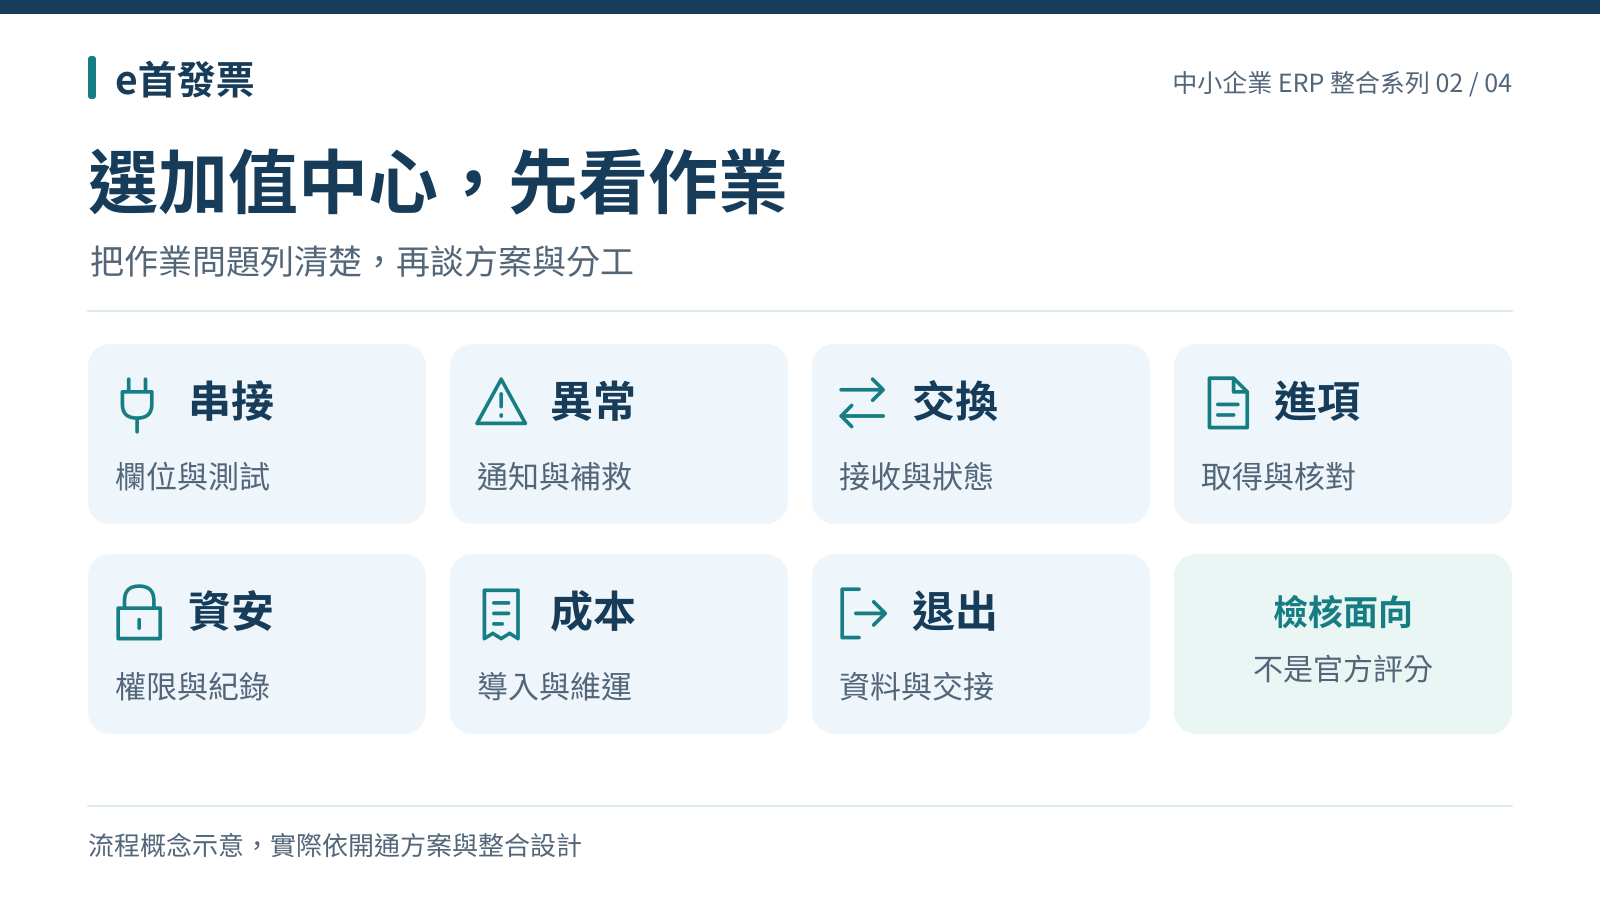Screen dimensions: 1600x900
Task: Click the subtitle 把作業問題列清楚
Action: pyautogui.click(x=226, y=262)
